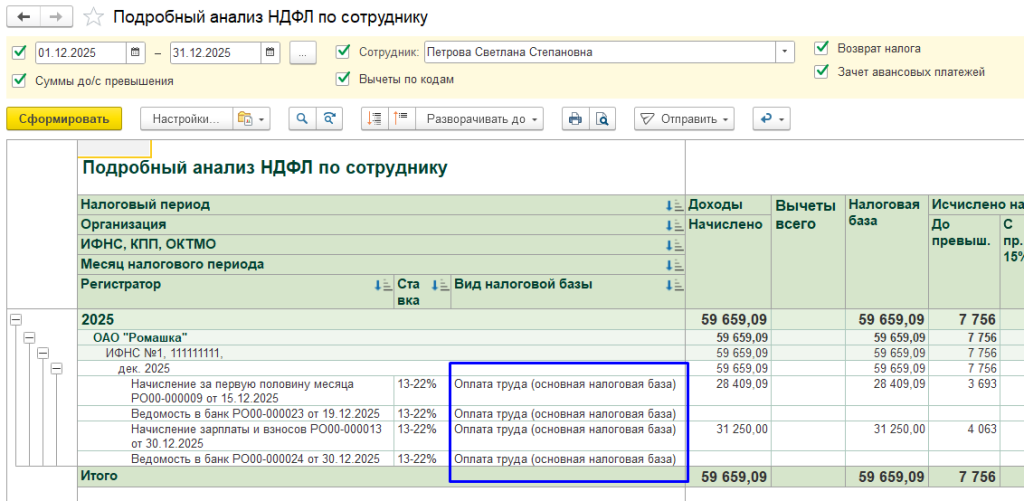
Task: Click the back navigation arrow
Action: coord(24,17)
